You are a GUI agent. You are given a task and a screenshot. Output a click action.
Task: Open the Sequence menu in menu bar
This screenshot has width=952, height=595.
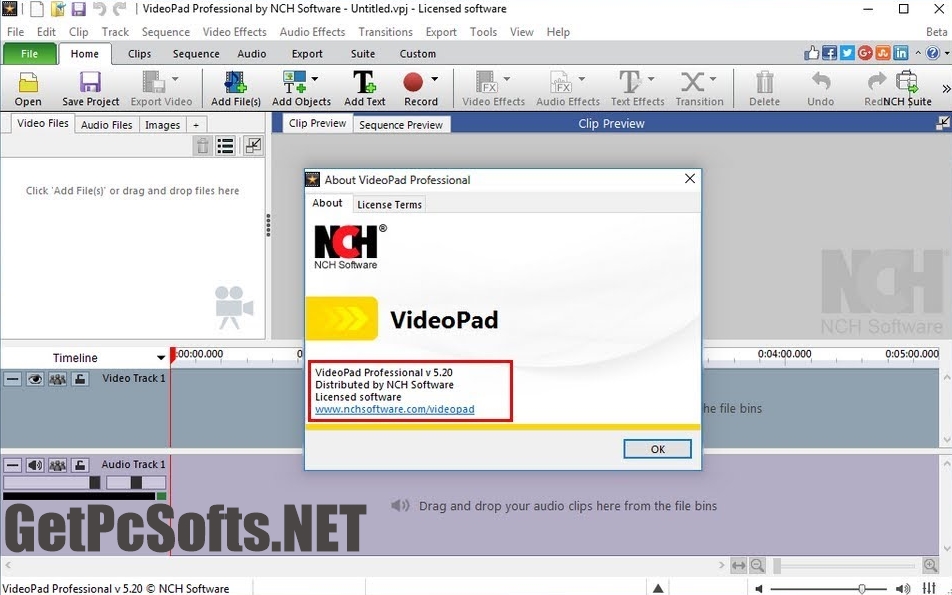click(166, 32)
